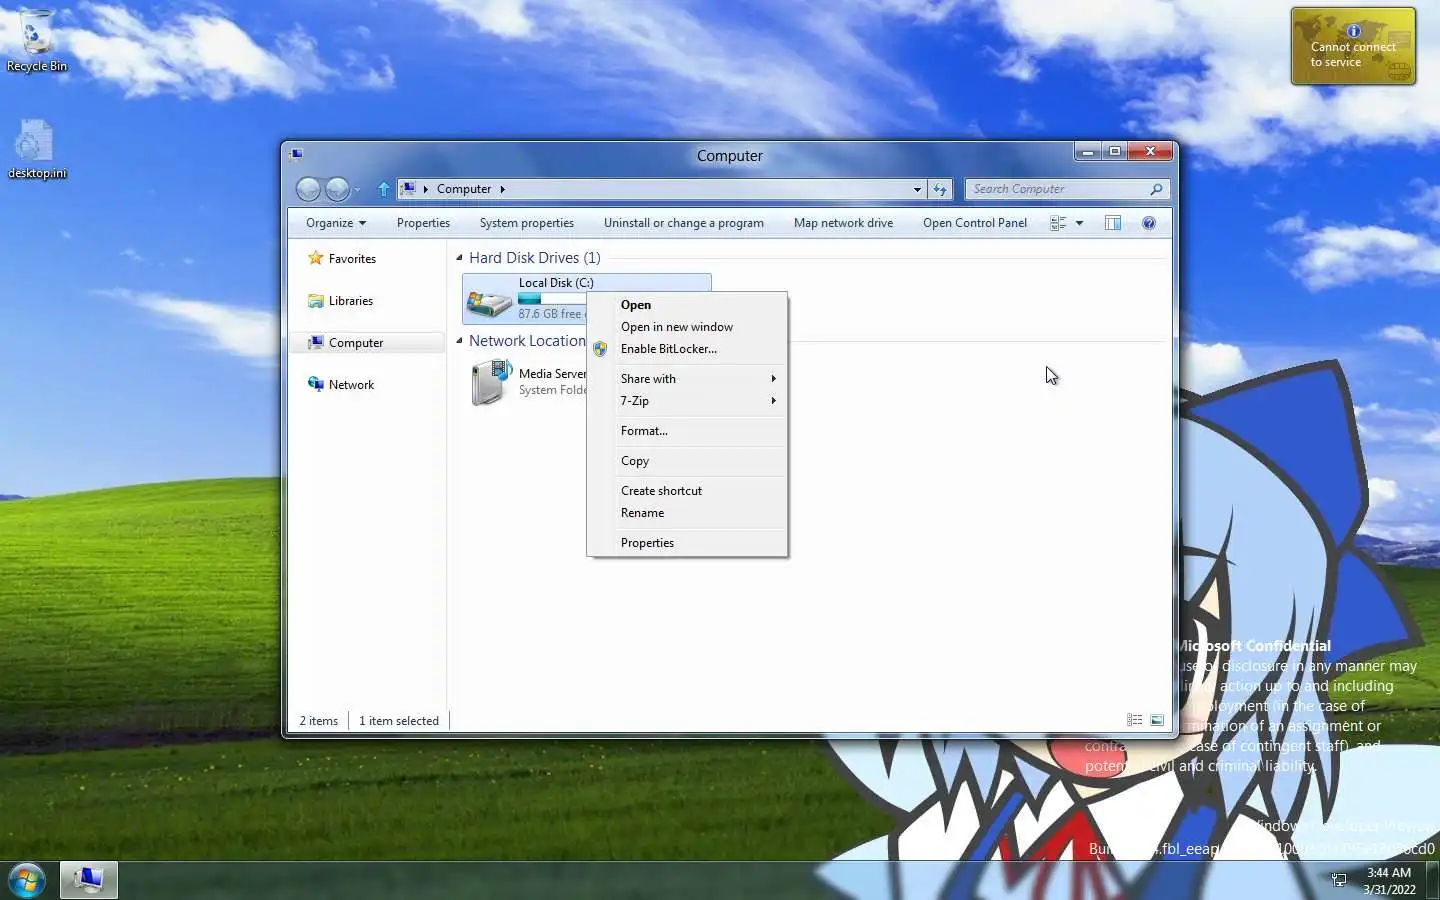Open the Recycle Bin desktop icon
The height and width of the screenshot is (900, 1440).
[37, 40]
